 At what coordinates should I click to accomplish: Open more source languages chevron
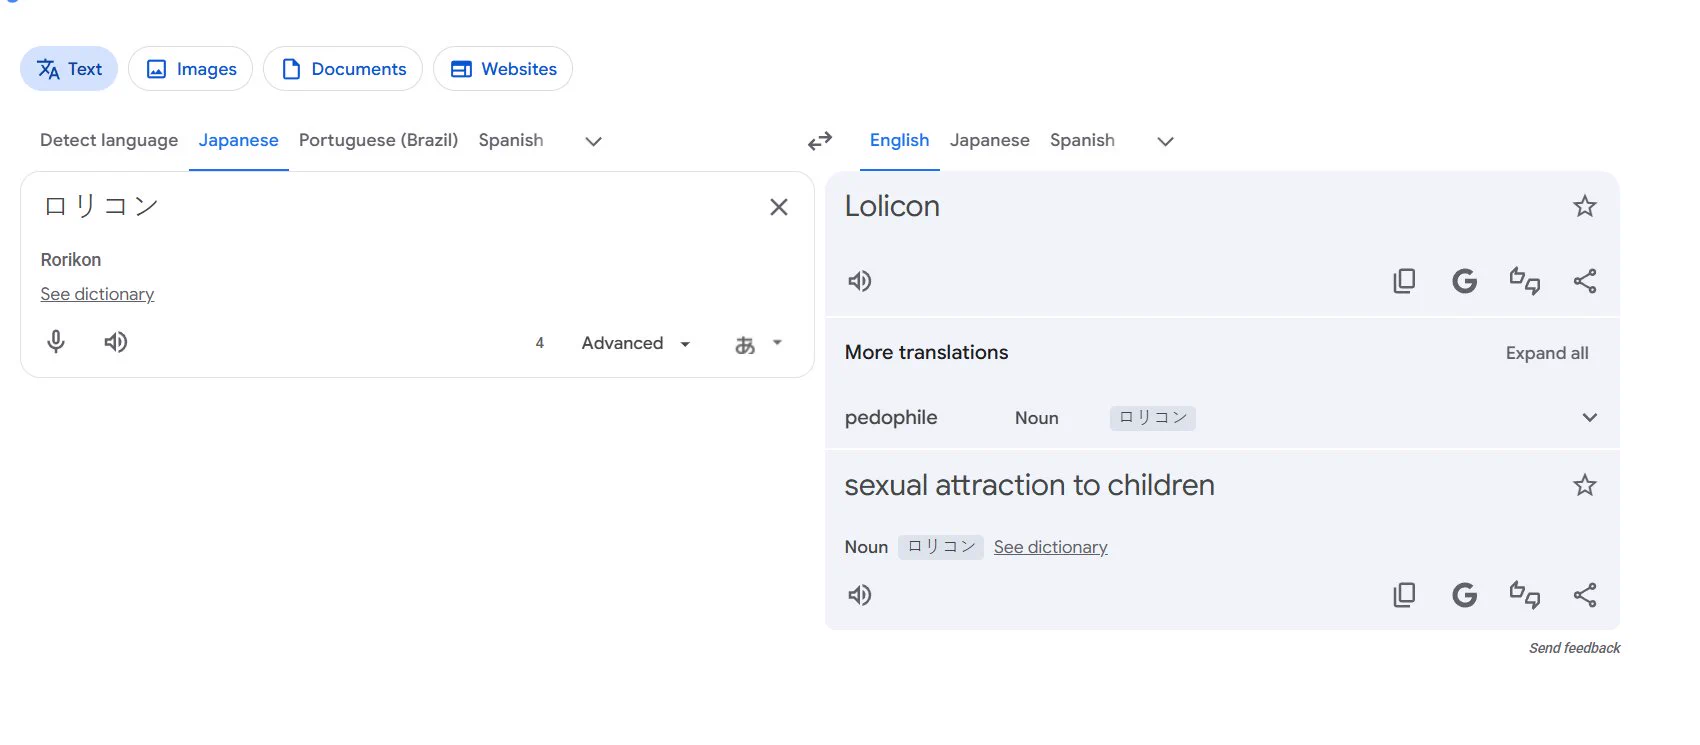(x=593, y=141)
